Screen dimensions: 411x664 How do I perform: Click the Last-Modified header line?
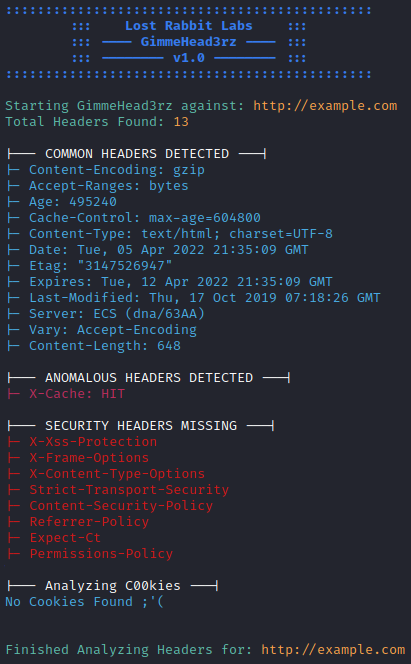point(205,298)
